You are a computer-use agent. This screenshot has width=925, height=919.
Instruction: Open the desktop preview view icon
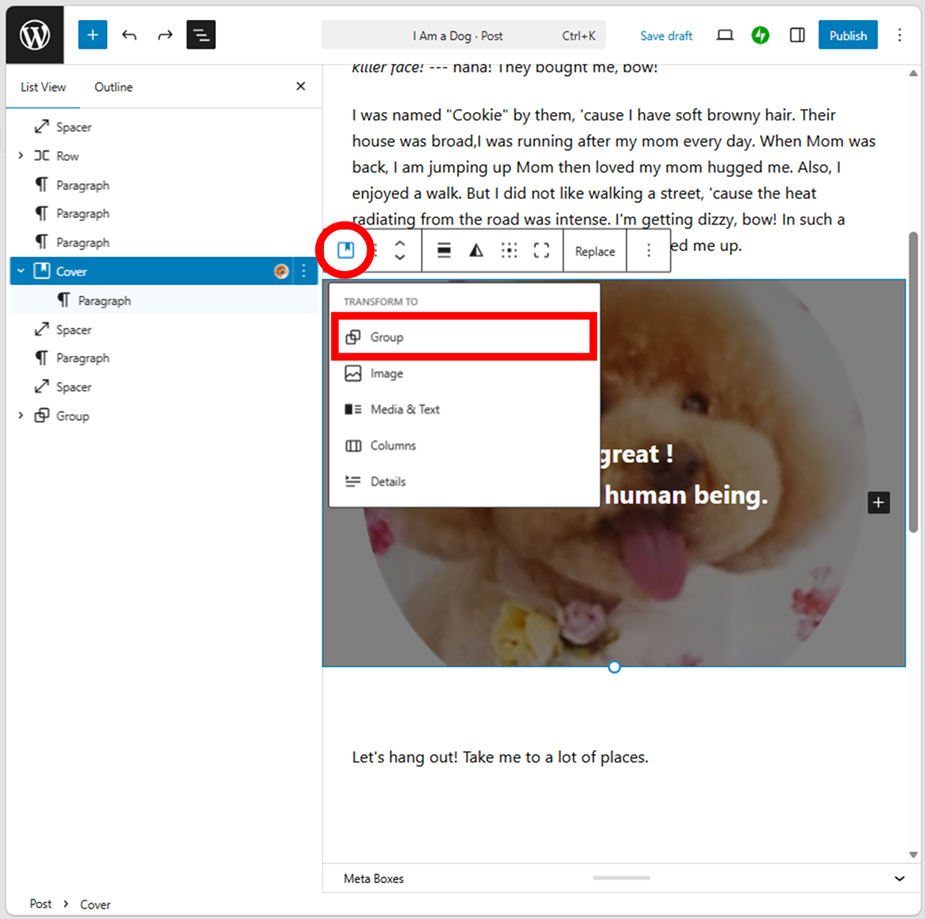pyautogui.click(x=725, y=35)
